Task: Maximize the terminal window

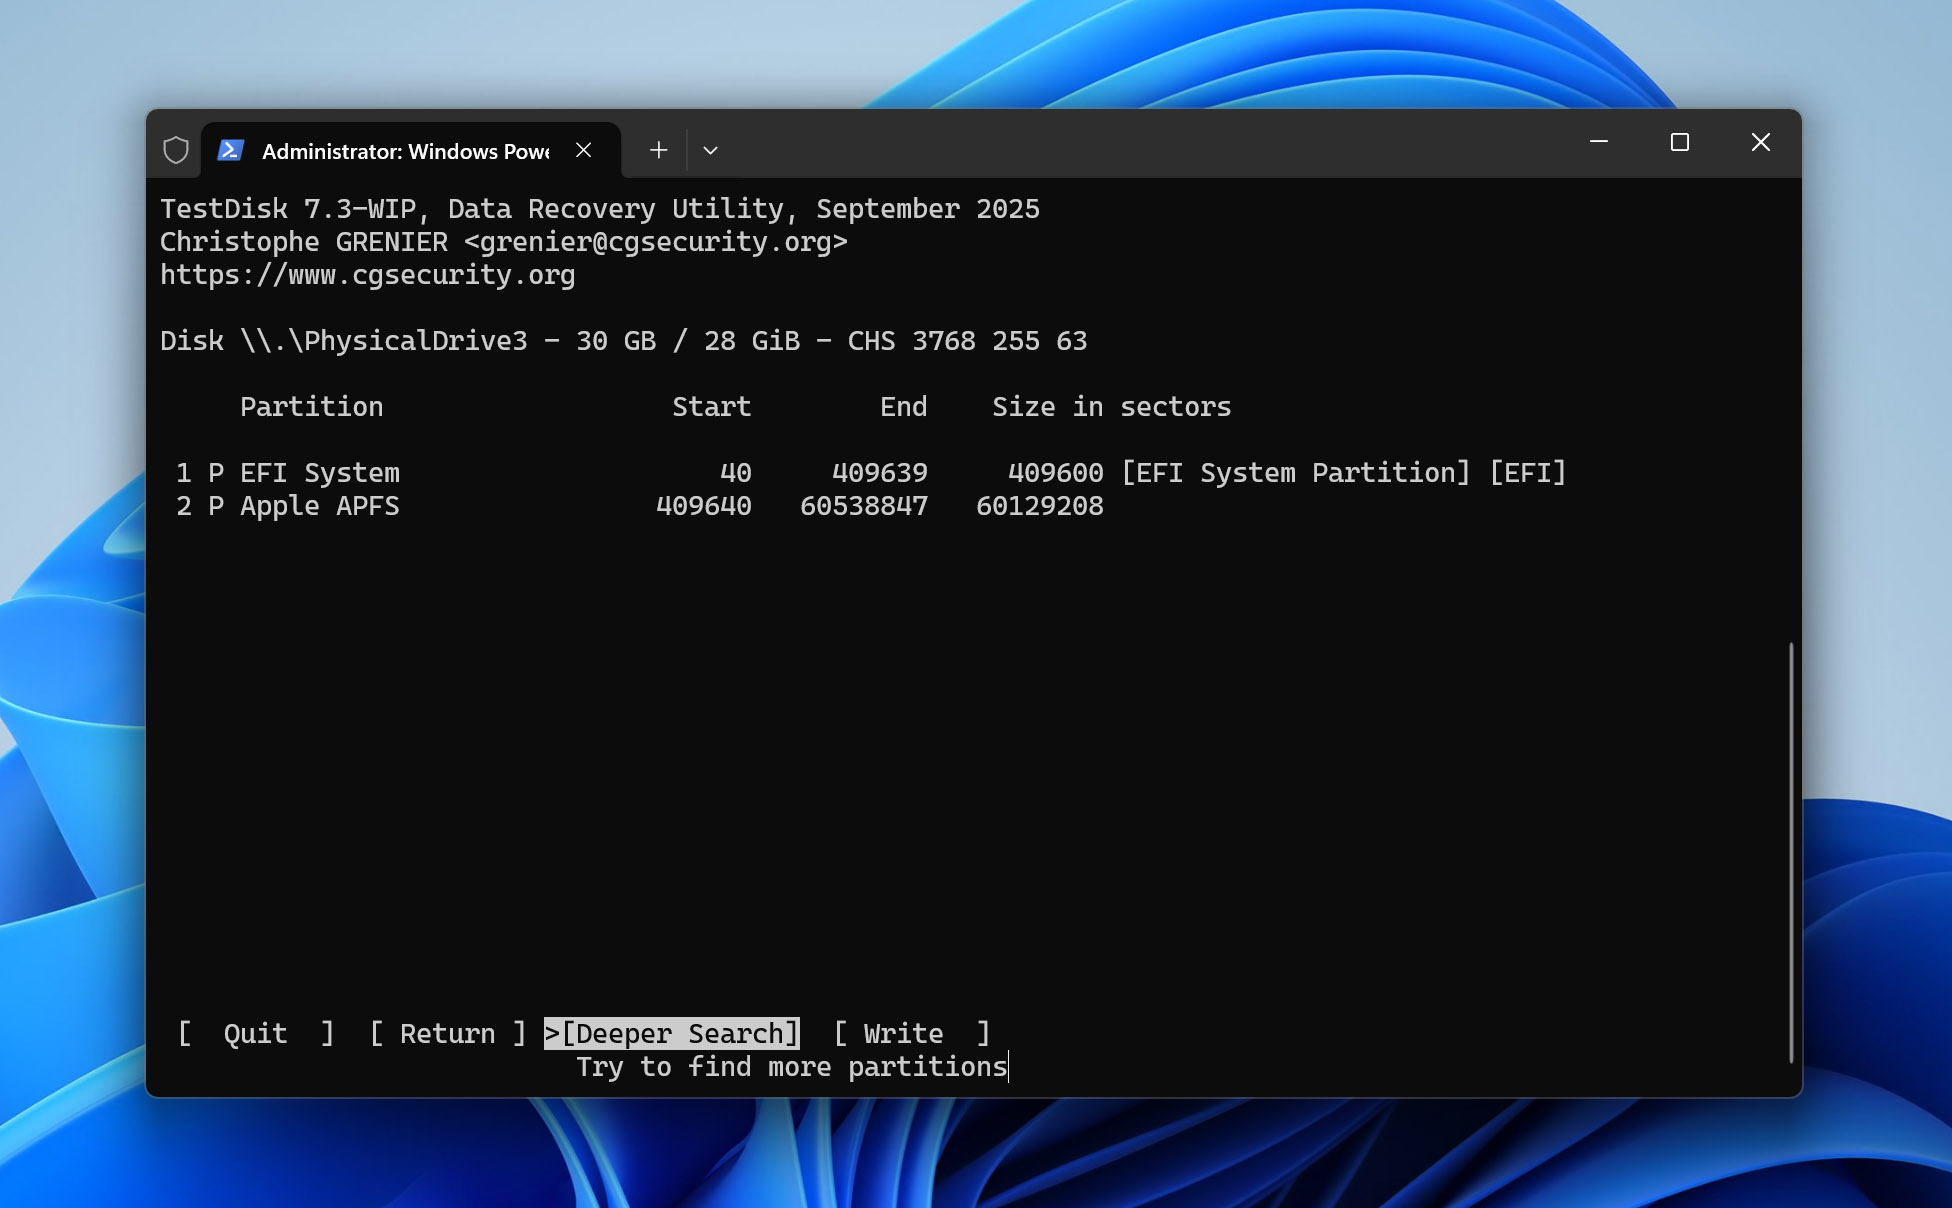Action: point(1680,142)
